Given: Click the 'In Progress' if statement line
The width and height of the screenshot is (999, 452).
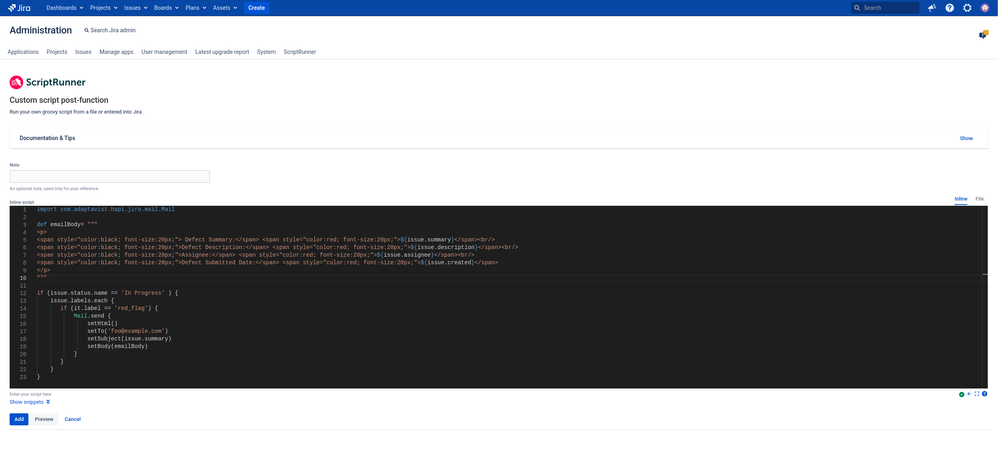Looking at the screenshot, I should coord(107,293).
